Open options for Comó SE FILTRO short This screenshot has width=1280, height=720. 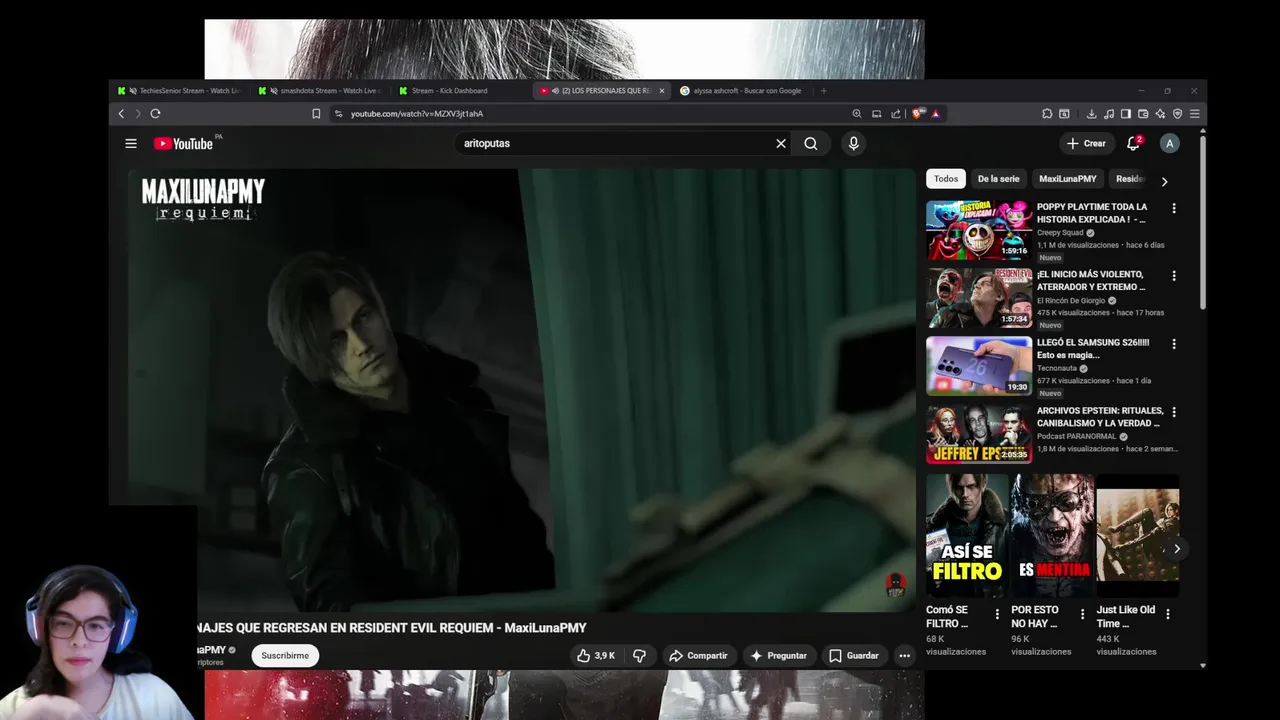(997, 614)
